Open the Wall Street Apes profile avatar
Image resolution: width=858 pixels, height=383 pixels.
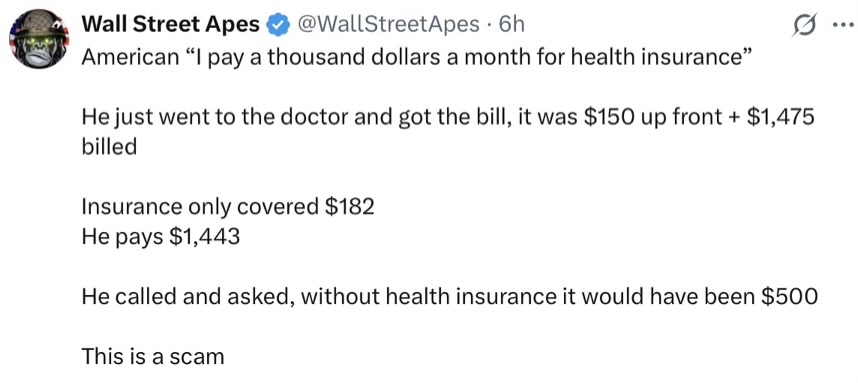[x=39, y=39]
